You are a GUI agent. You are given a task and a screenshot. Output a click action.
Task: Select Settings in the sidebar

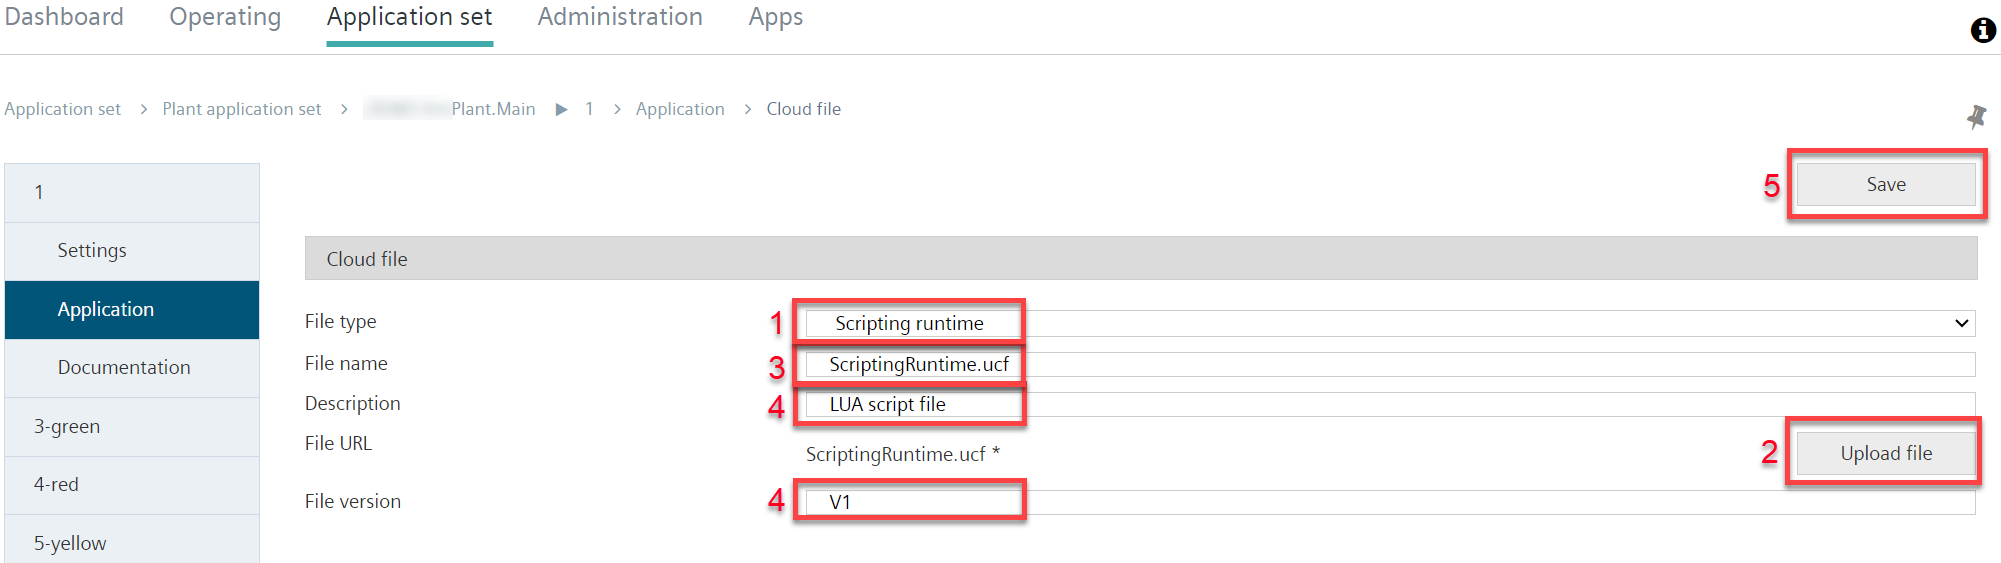[x=132, y=251]
